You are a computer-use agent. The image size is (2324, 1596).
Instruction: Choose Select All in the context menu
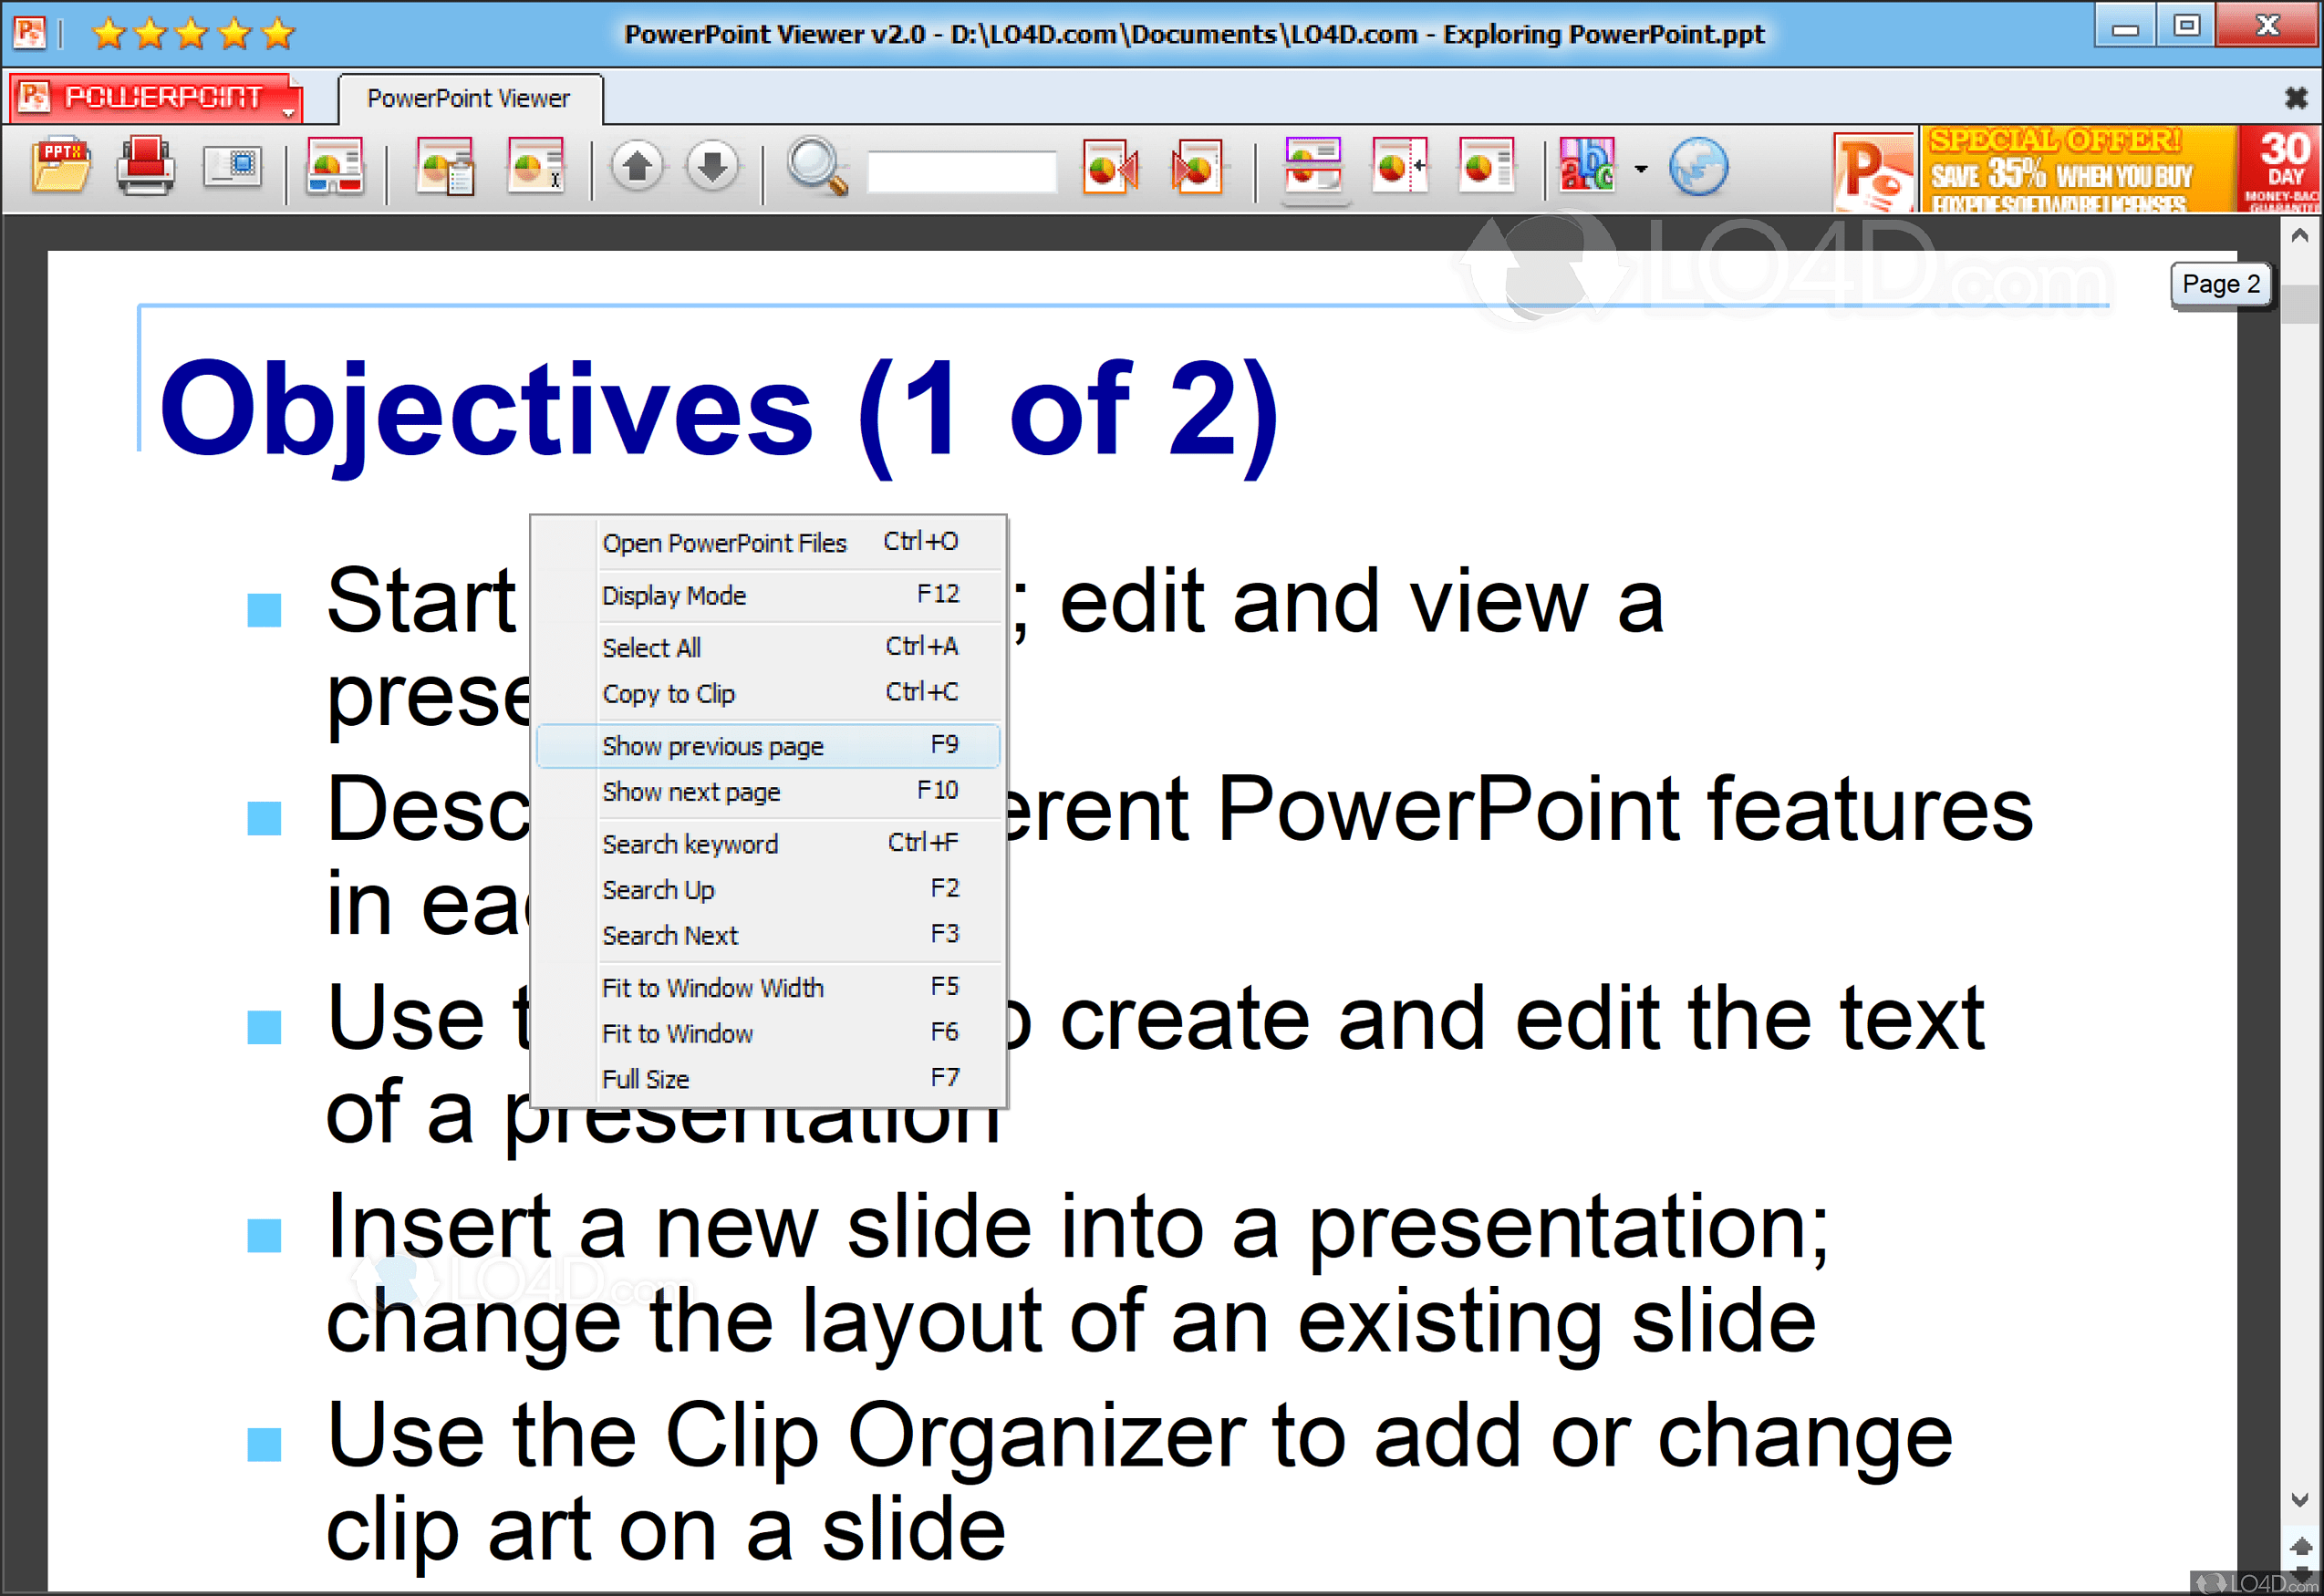pos(768,647)
